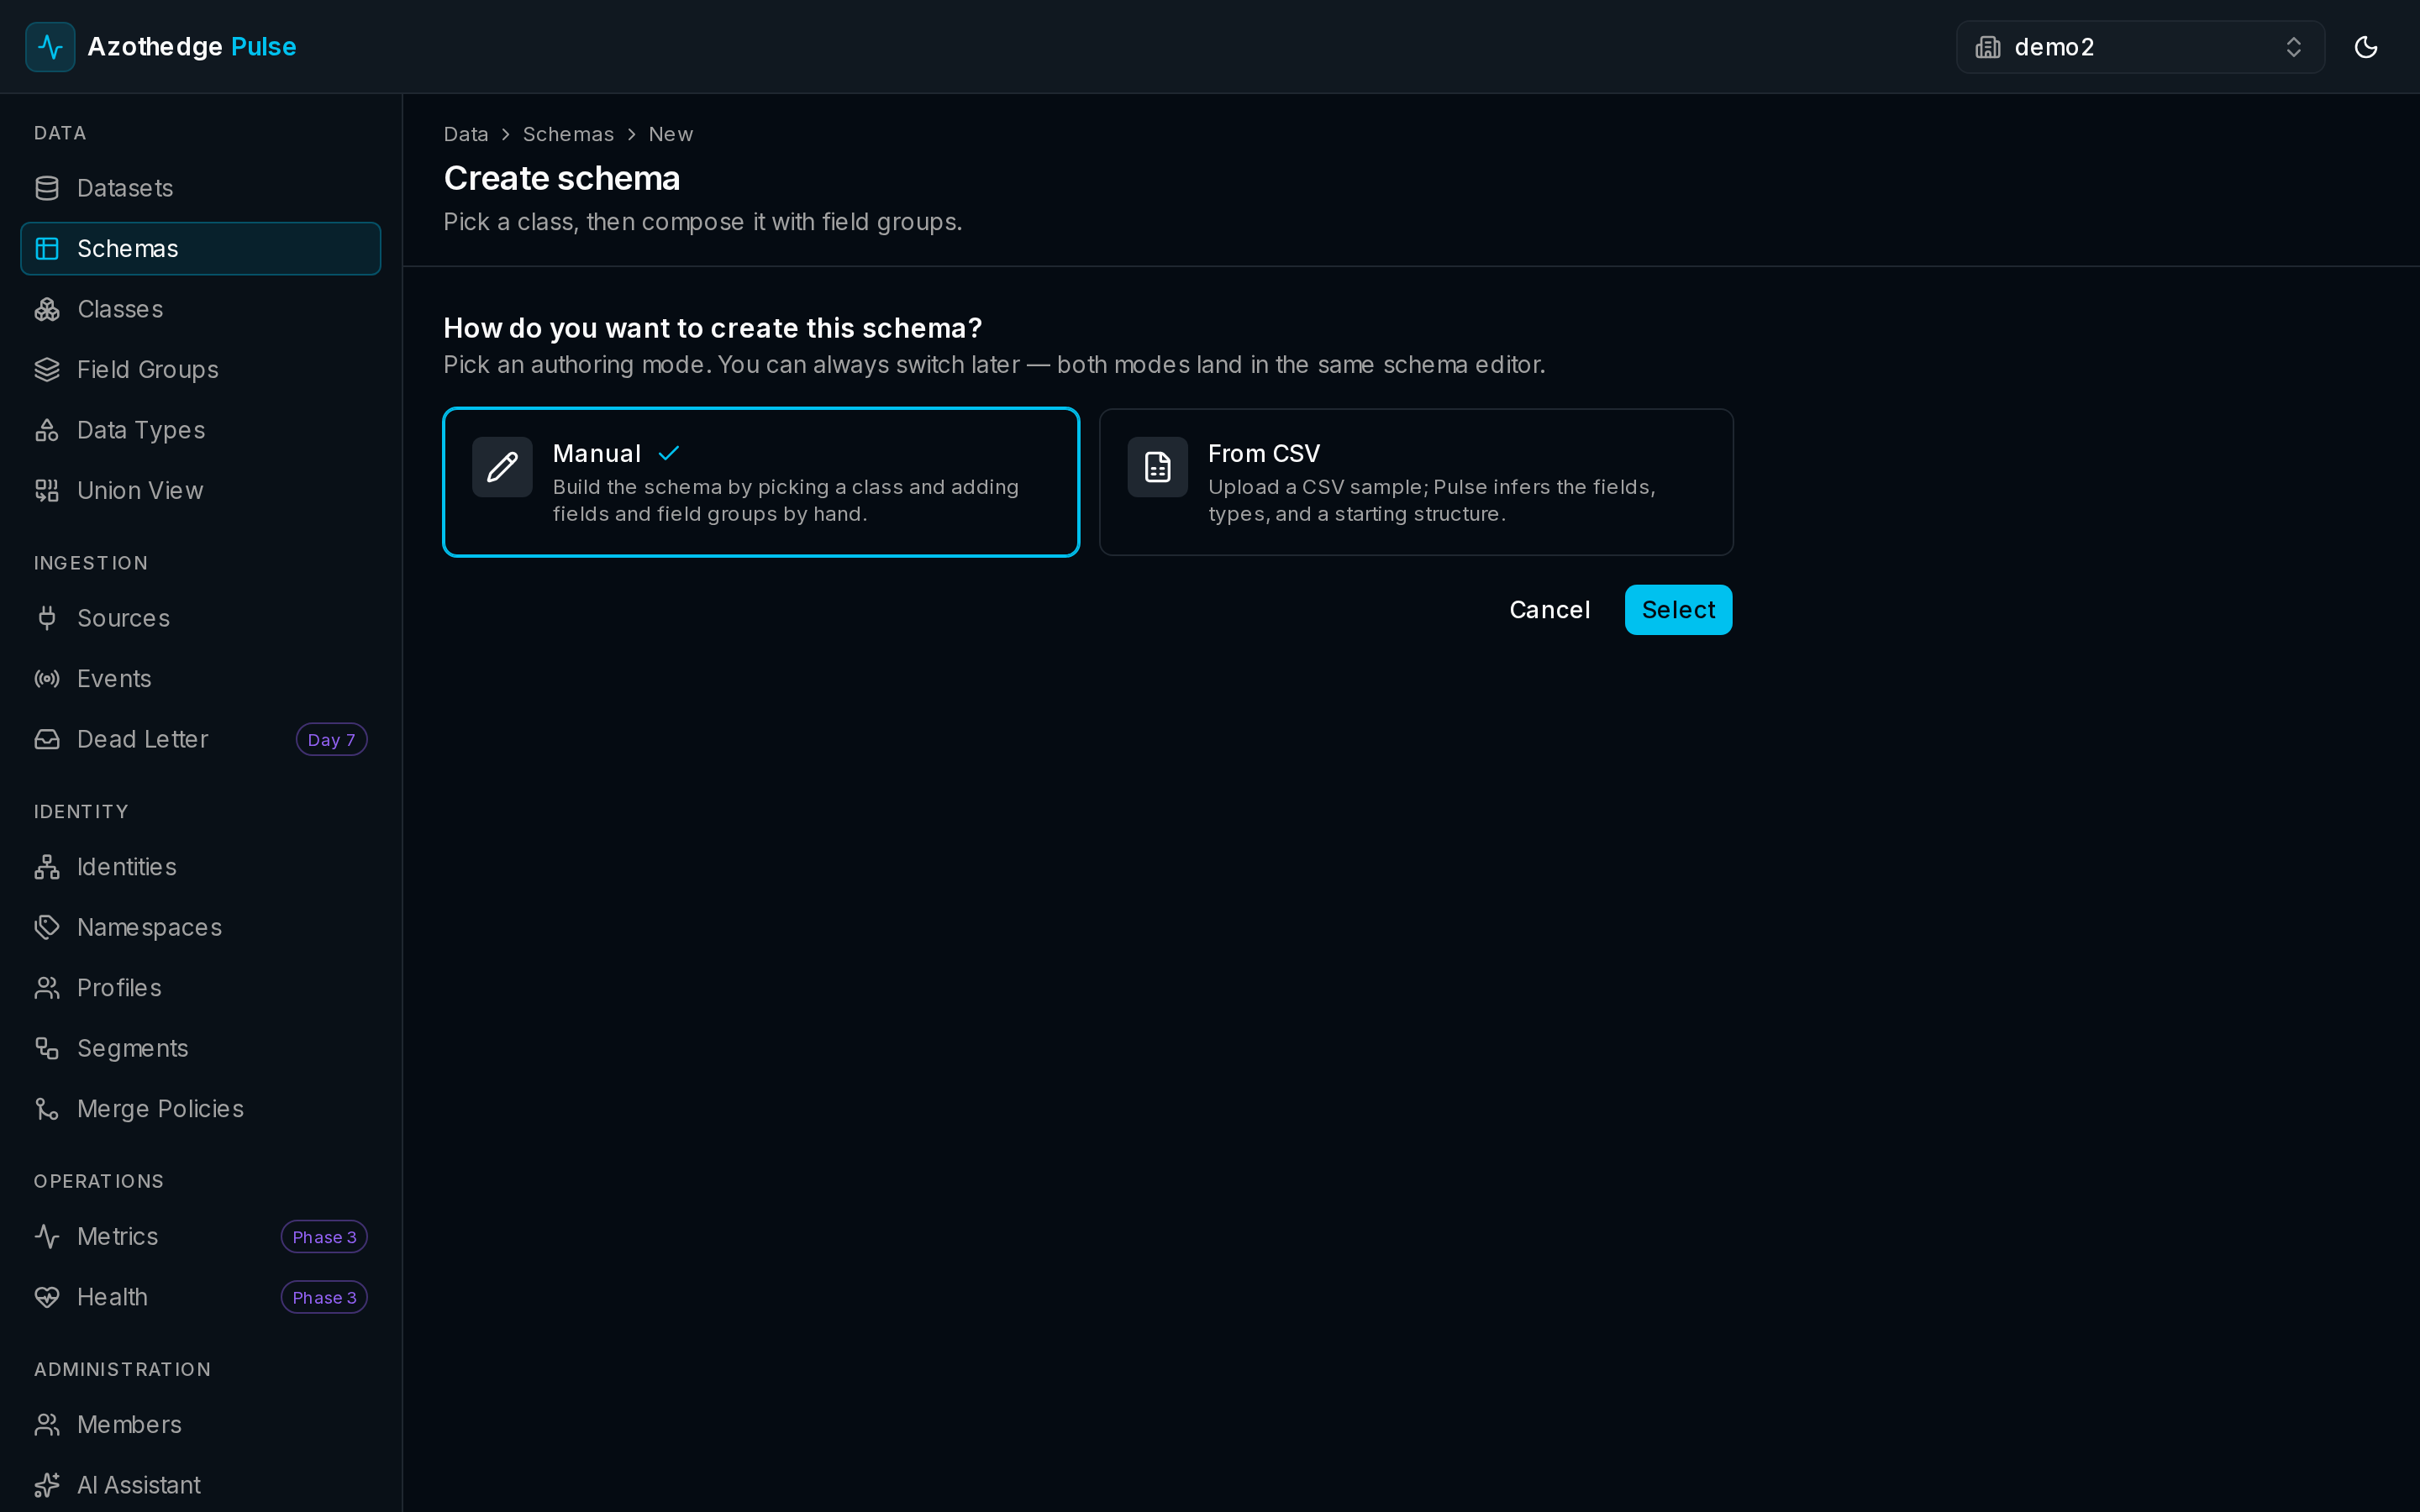2420x1512 pixels.
Task: Click the Classes icon in sidebar
Action: (x=47, y=309)
